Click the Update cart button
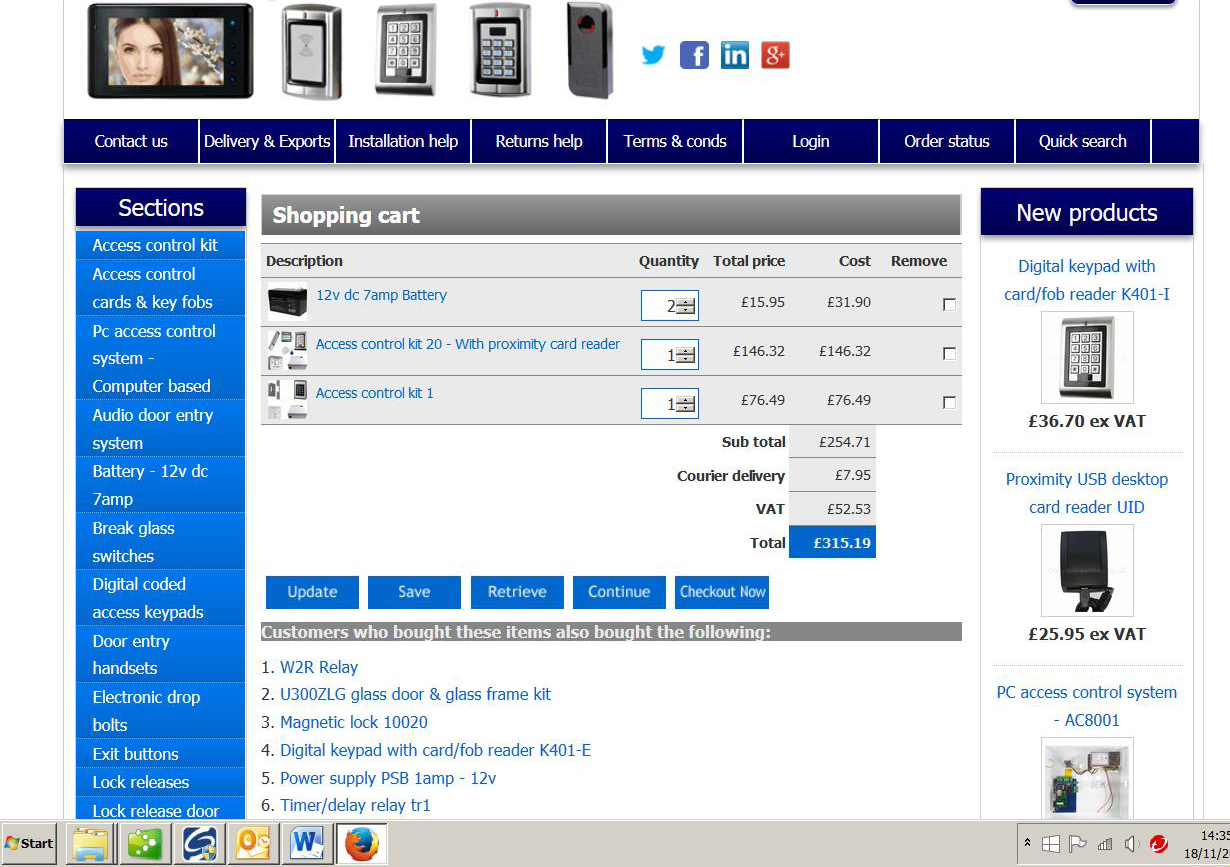This screenshot has width=1230, height=867. pos(312,592)
